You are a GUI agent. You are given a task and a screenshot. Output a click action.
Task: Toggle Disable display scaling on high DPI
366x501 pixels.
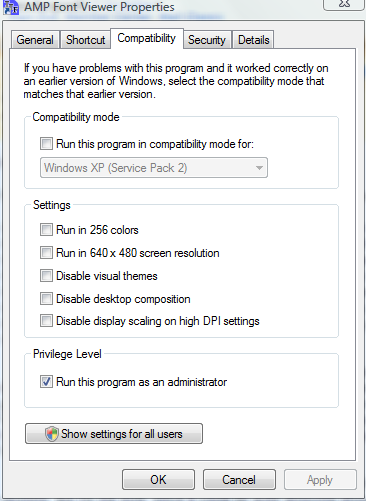point(46,321)
